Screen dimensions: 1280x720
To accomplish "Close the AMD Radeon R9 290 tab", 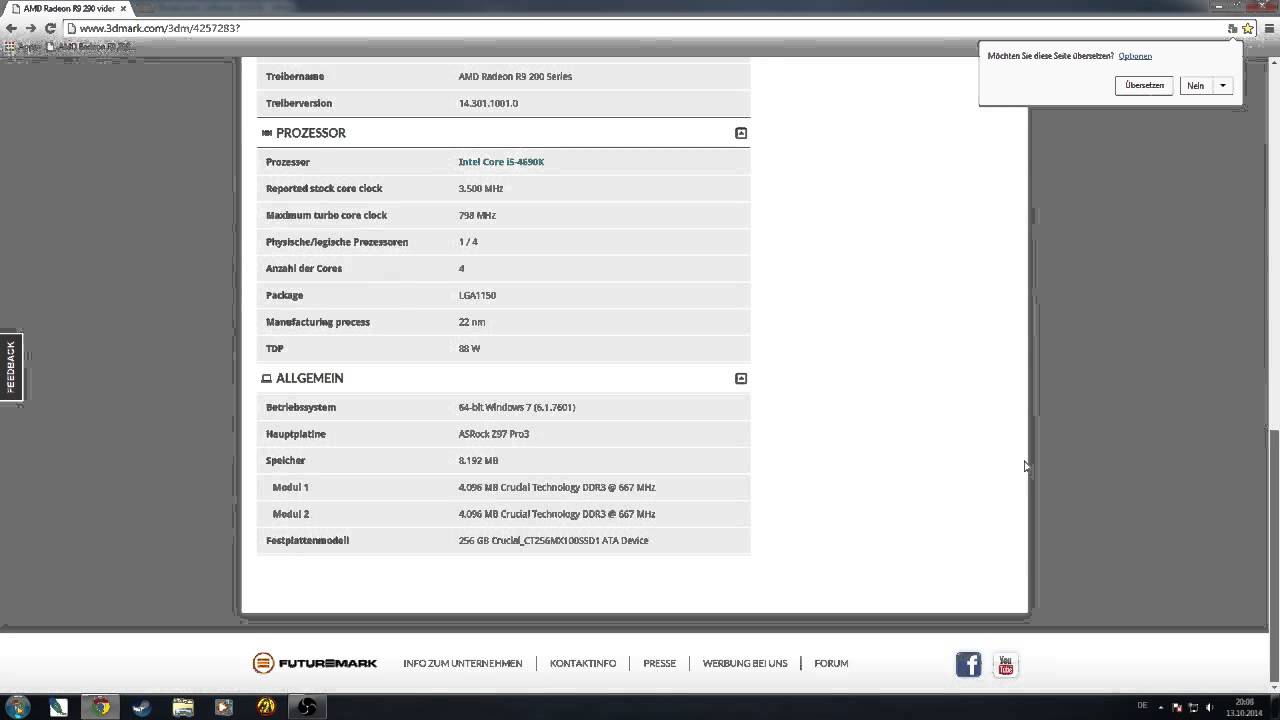I will pos(124,8).
